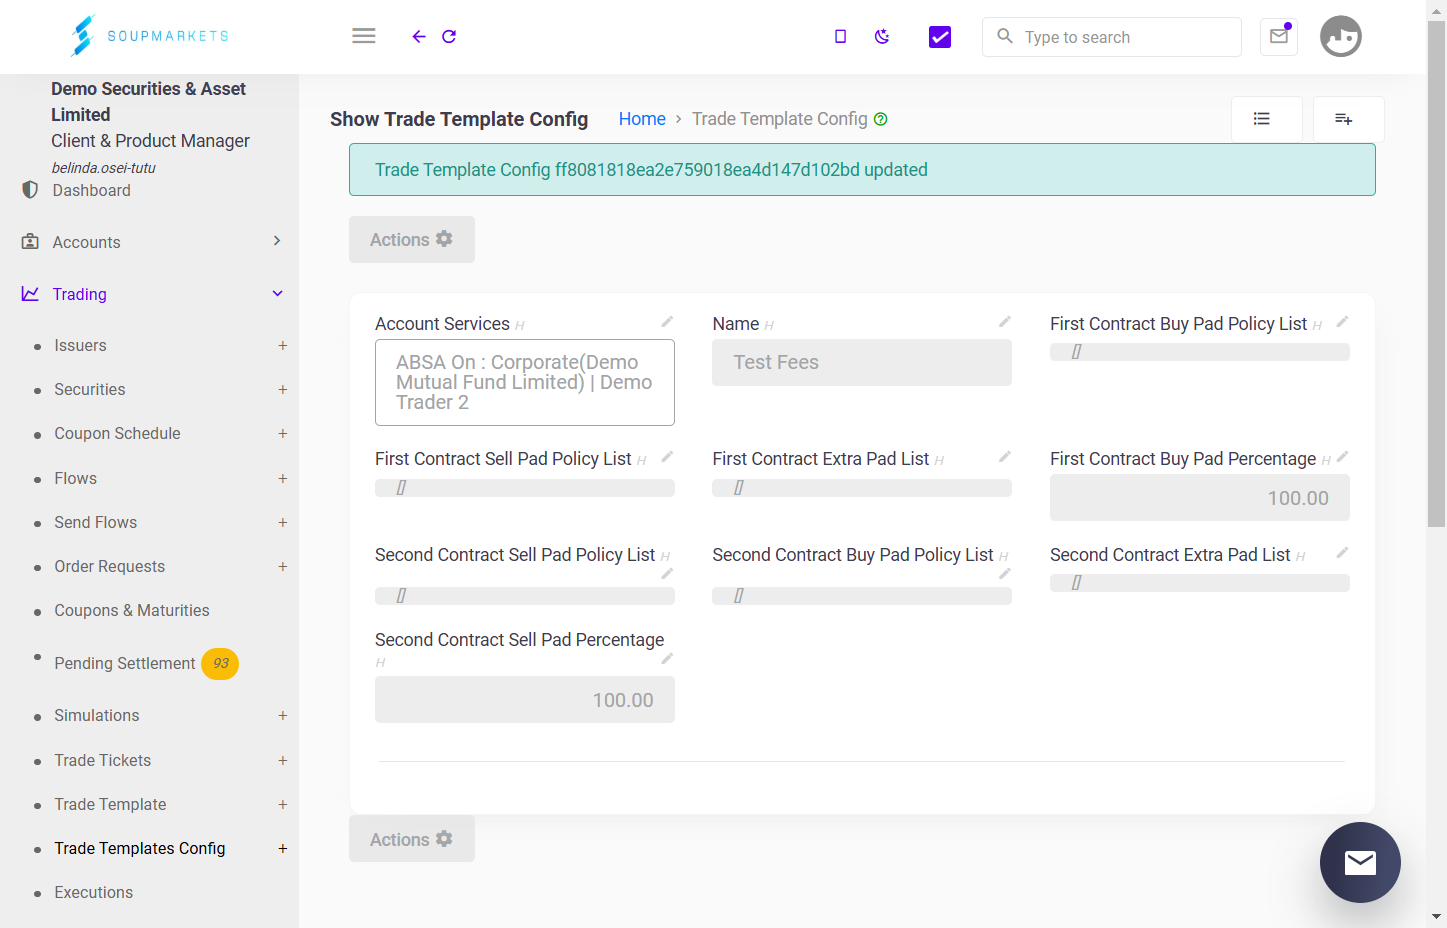Click the Account Services value box

(525, 382)
